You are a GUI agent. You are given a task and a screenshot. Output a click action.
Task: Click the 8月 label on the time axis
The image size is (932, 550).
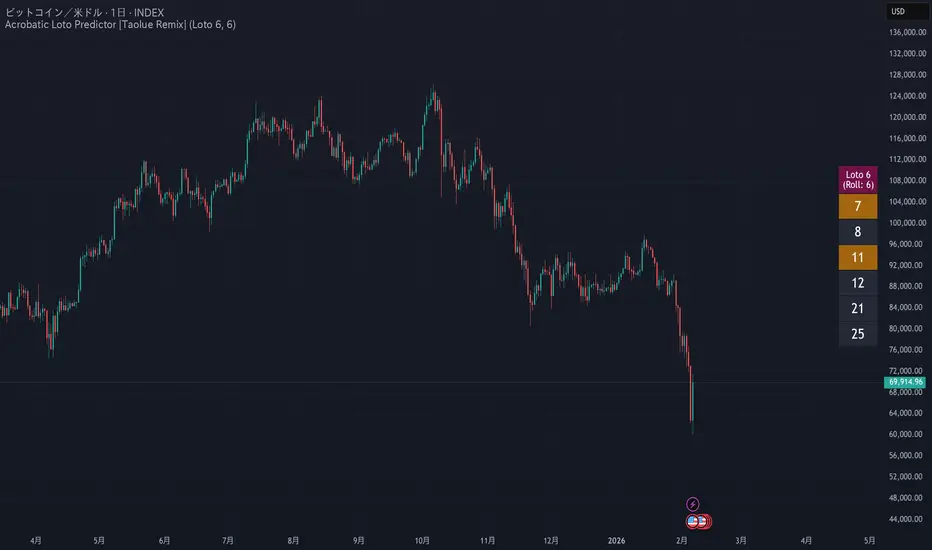point(294,539)
